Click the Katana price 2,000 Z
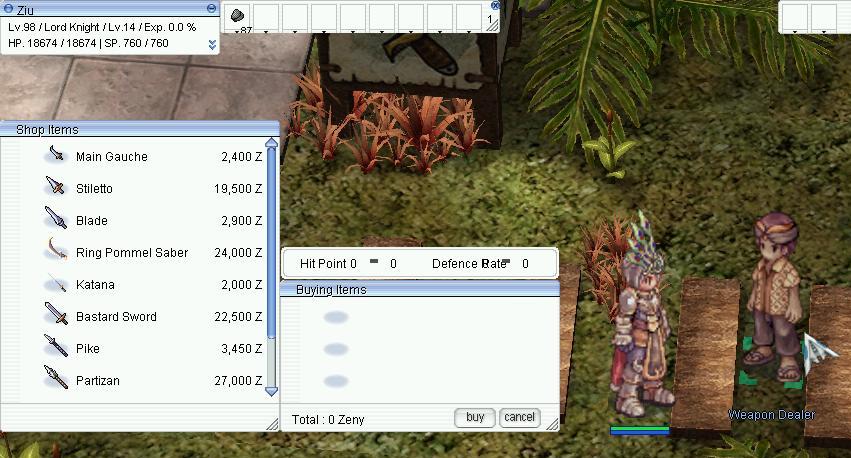851x458 pixels. pos(242,285)
